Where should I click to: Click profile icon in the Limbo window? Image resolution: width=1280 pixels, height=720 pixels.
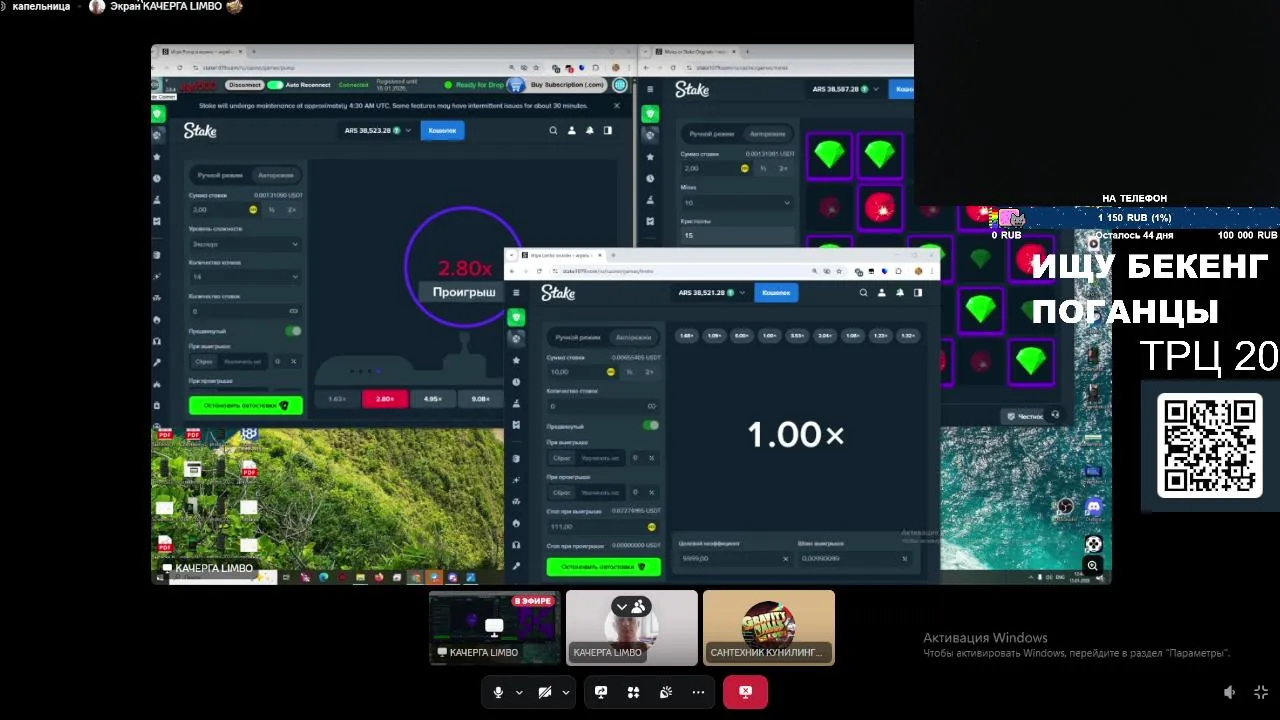coord(881,293)
